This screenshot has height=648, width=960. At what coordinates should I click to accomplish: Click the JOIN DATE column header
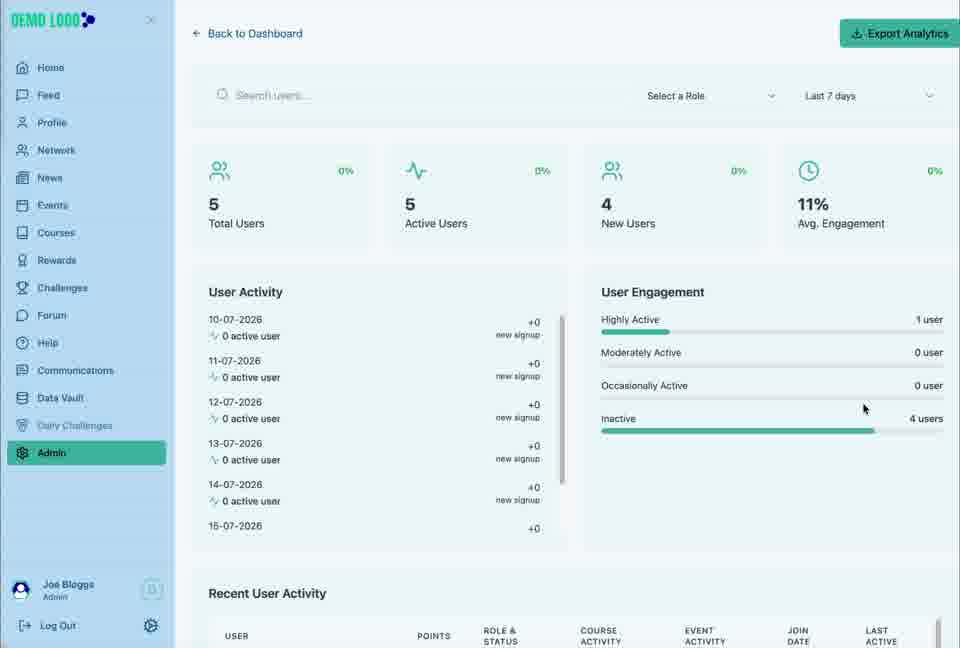click(798, 636)
